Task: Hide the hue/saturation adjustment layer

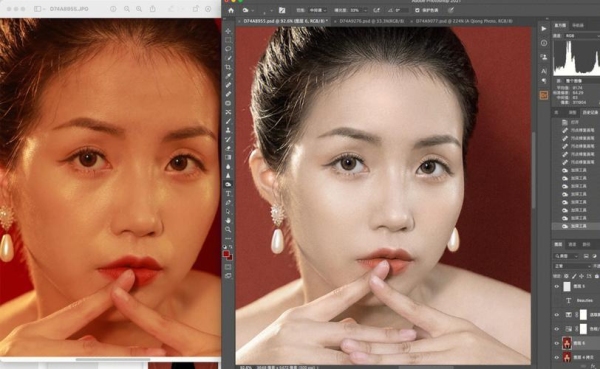Action: [557, 329]
